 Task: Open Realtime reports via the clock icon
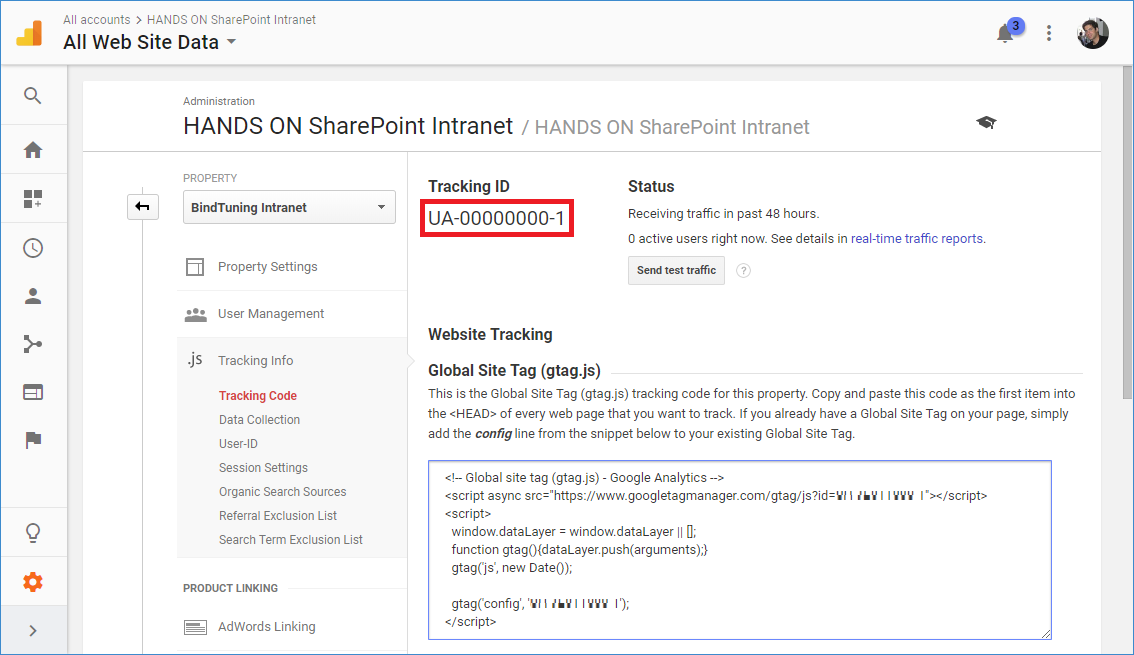point(33,247)
